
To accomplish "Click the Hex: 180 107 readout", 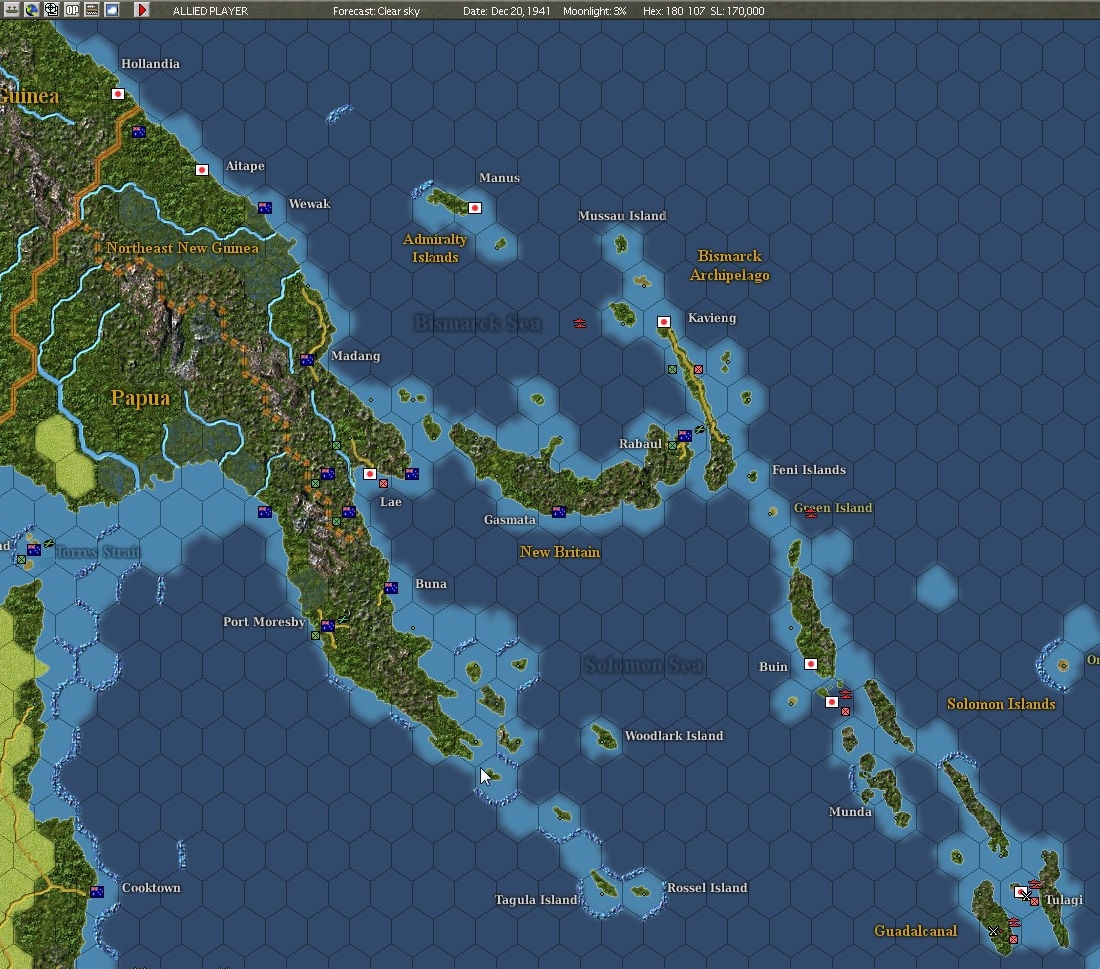I will pos(674,11).
